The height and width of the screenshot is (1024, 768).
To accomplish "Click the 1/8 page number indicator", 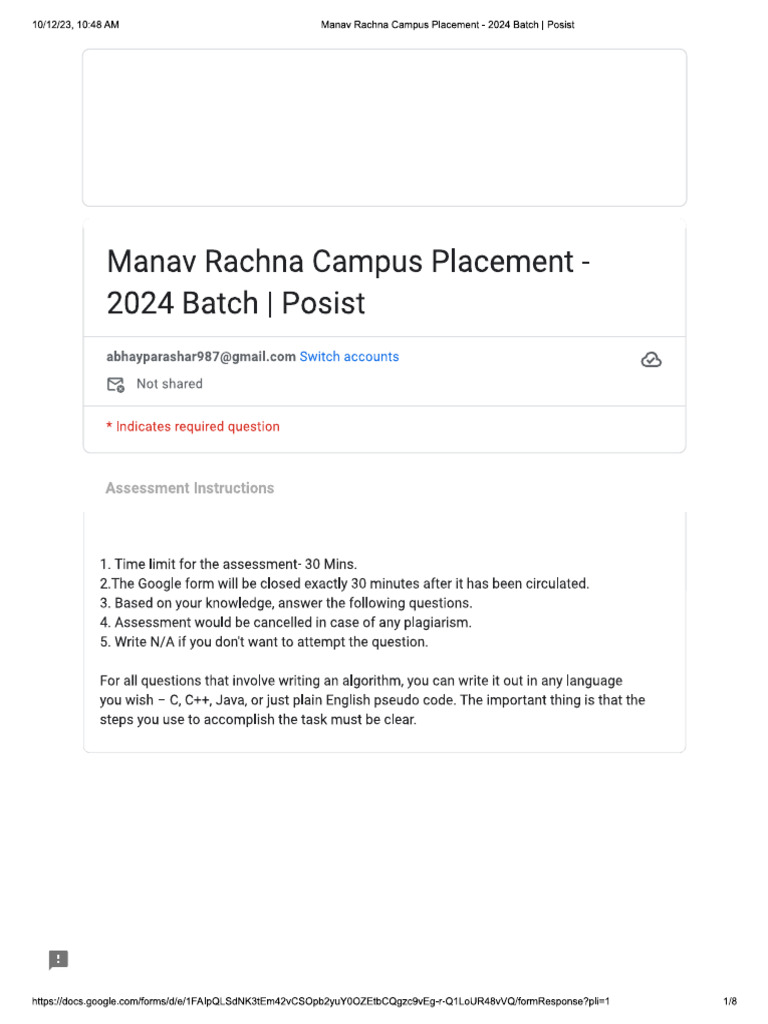I will coord(730,1001).
